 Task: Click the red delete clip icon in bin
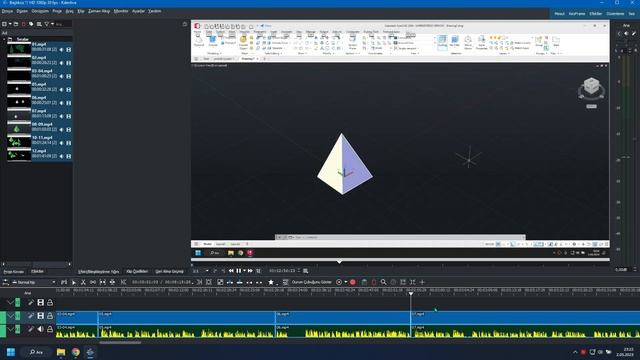coord(24,24)
